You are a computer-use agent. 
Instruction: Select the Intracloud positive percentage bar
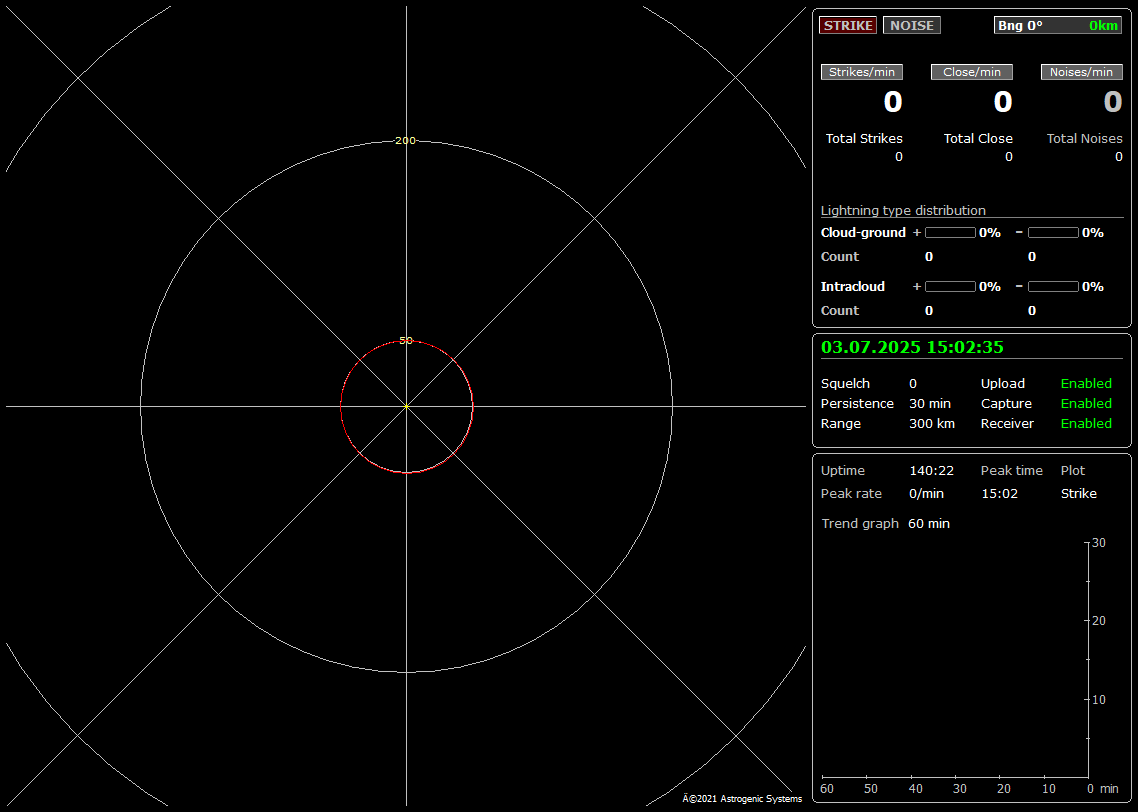950,286
